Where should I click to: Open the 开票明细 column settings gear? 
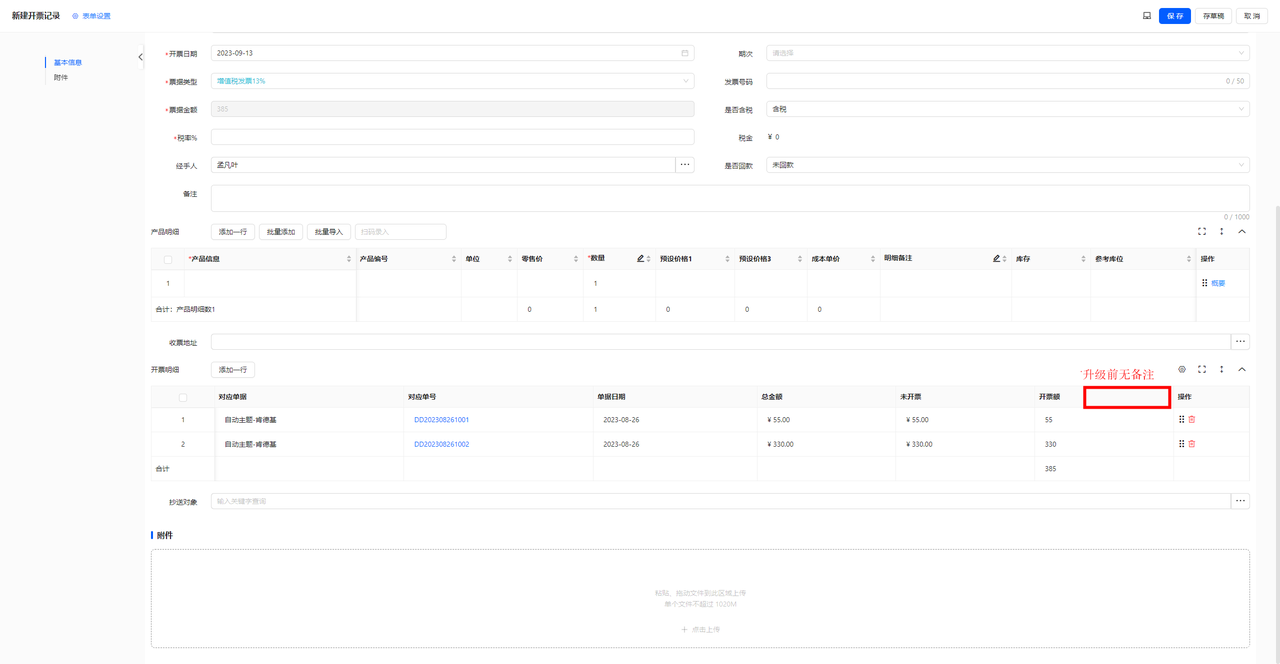coord(1182,369)
